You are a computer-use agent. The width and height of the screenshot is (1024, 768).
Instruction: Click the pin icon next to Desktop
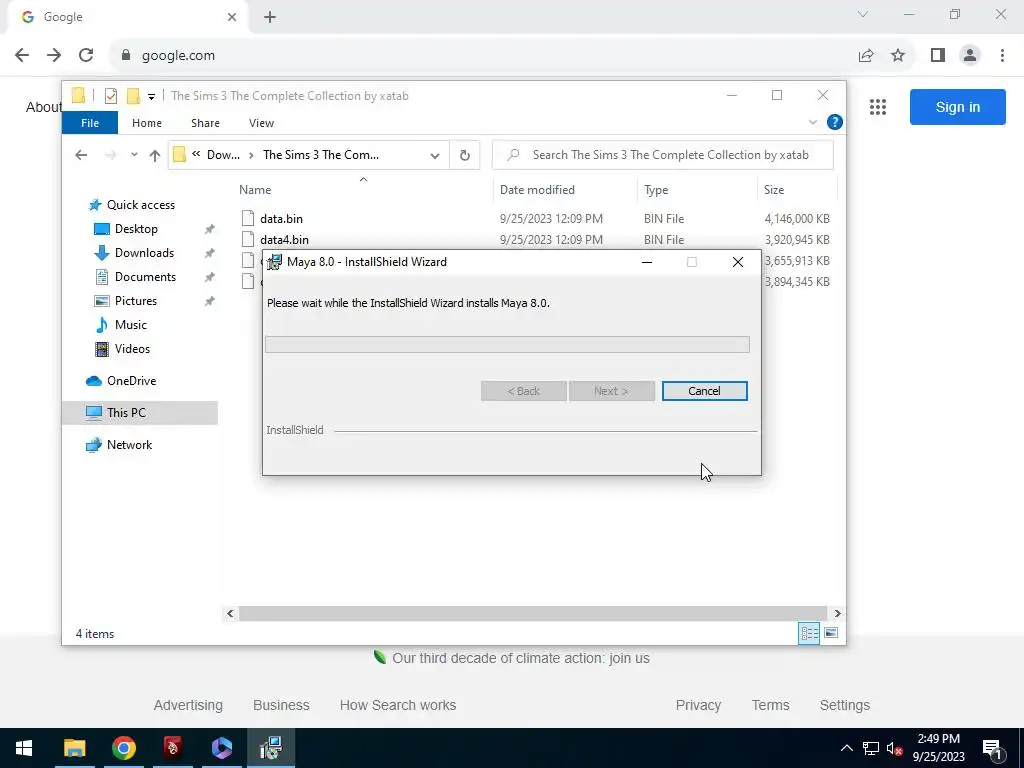click(x=209, y=229)
